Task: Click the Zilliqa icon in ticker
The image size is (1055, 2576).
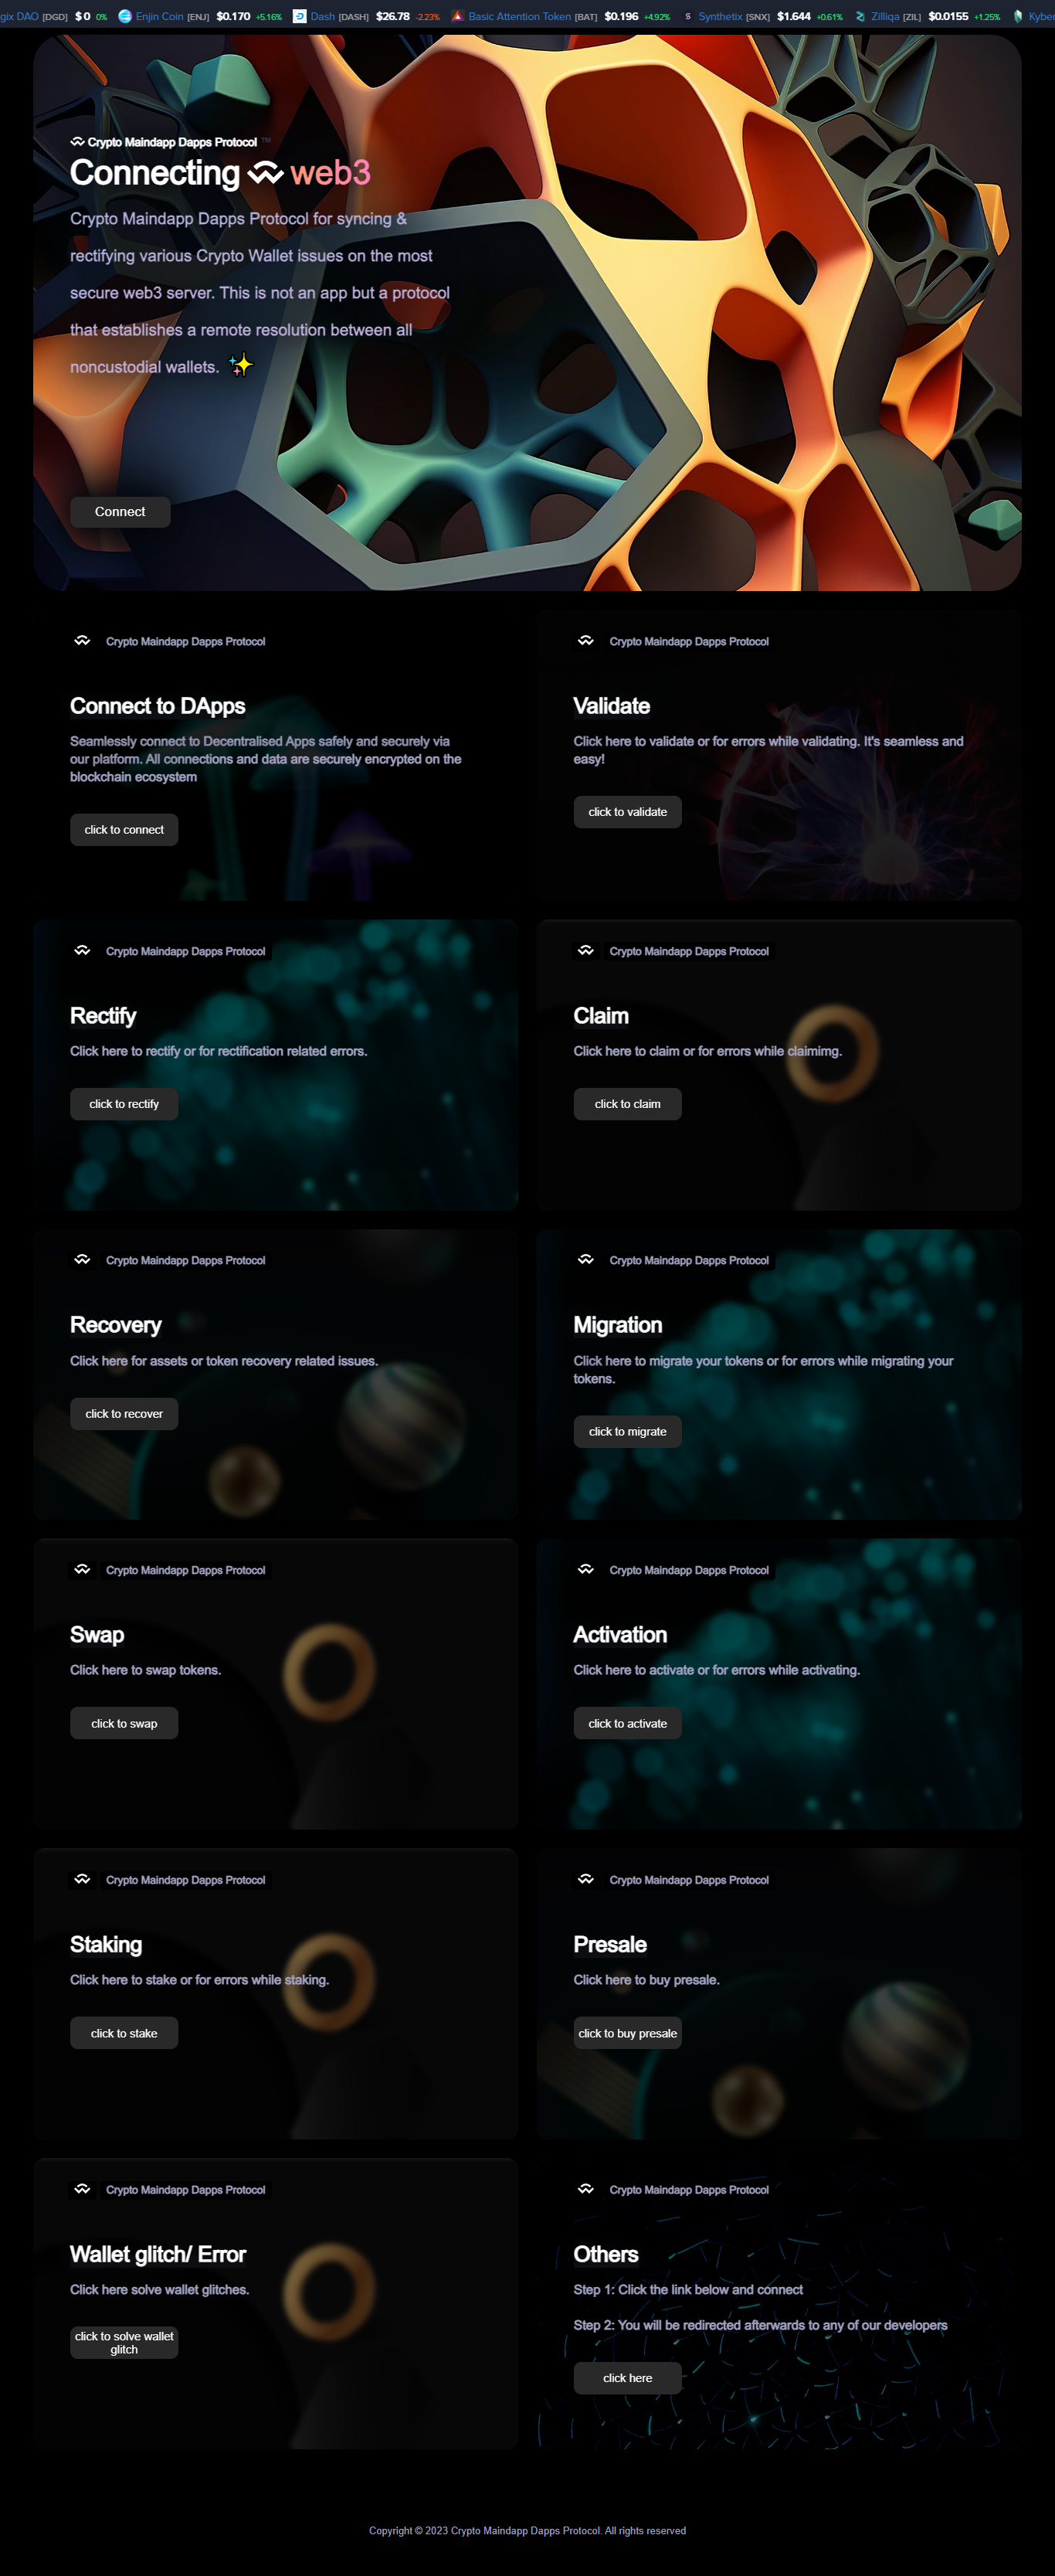Action: (x=860, y=16)
